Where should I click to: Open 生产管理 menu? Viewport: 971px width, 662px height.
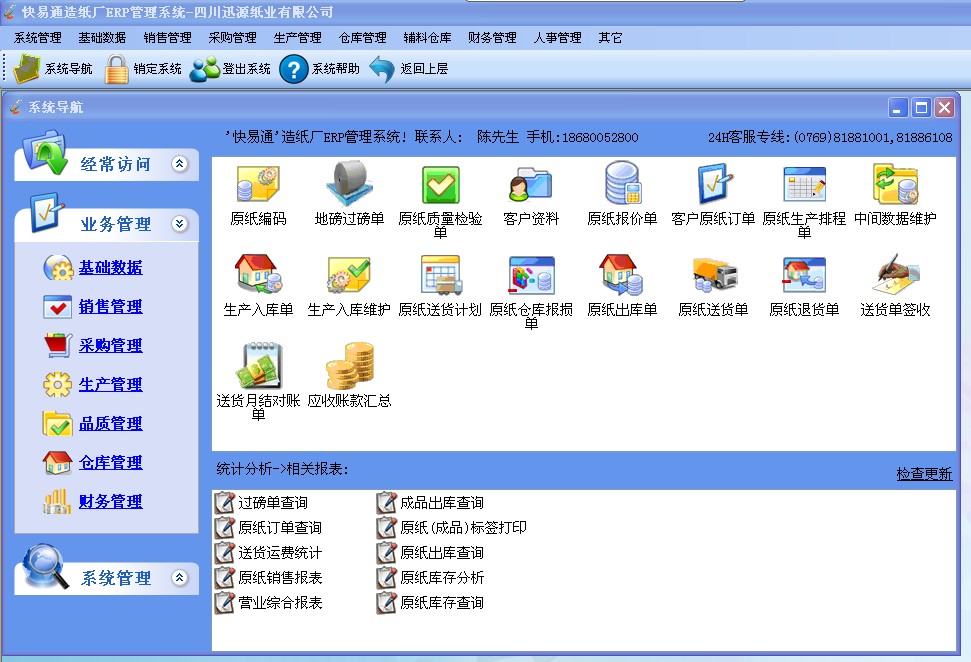point(297,38)
